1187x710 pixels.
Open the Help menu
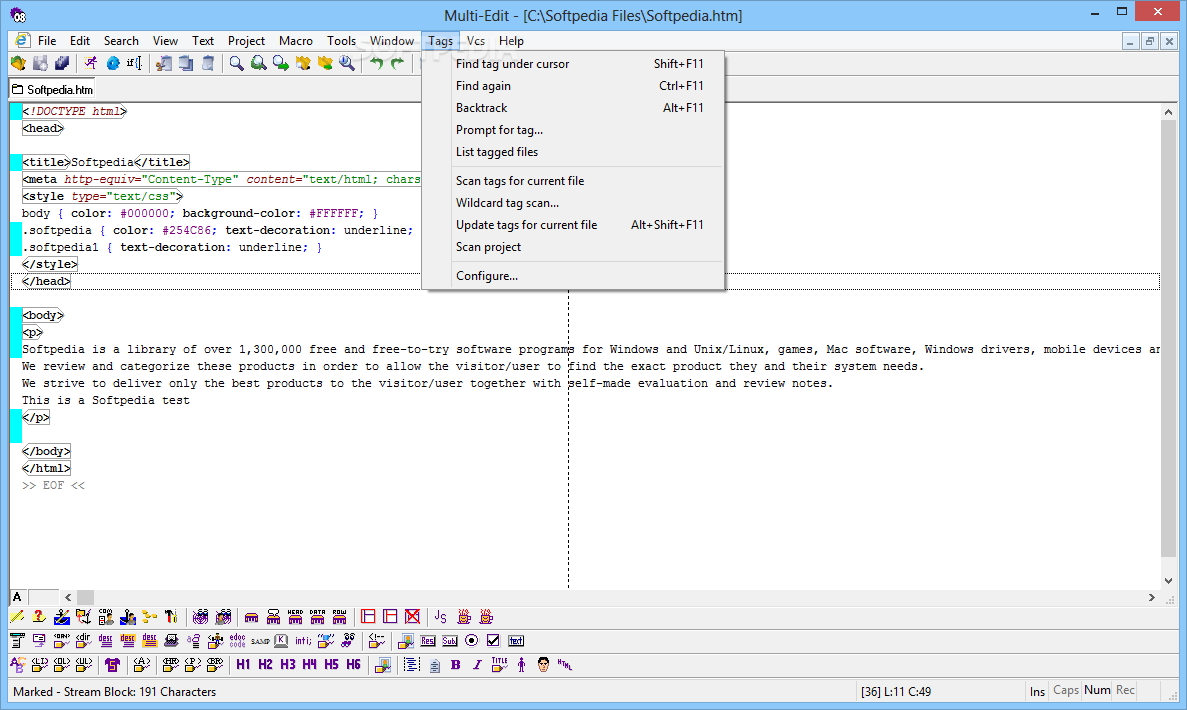pyautogui.click(x=511, y=41)
